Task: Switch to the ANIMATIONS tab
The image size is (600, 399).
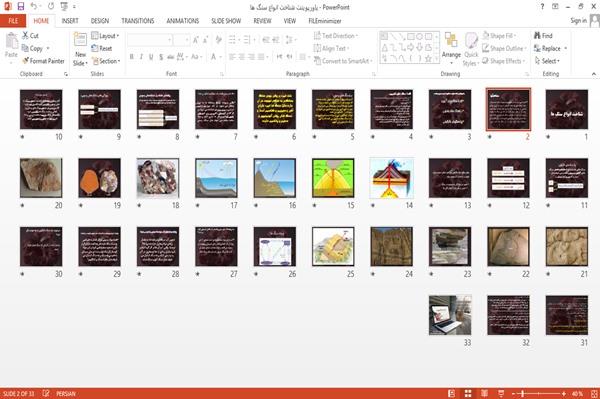Action: click(x=183, y=21)
